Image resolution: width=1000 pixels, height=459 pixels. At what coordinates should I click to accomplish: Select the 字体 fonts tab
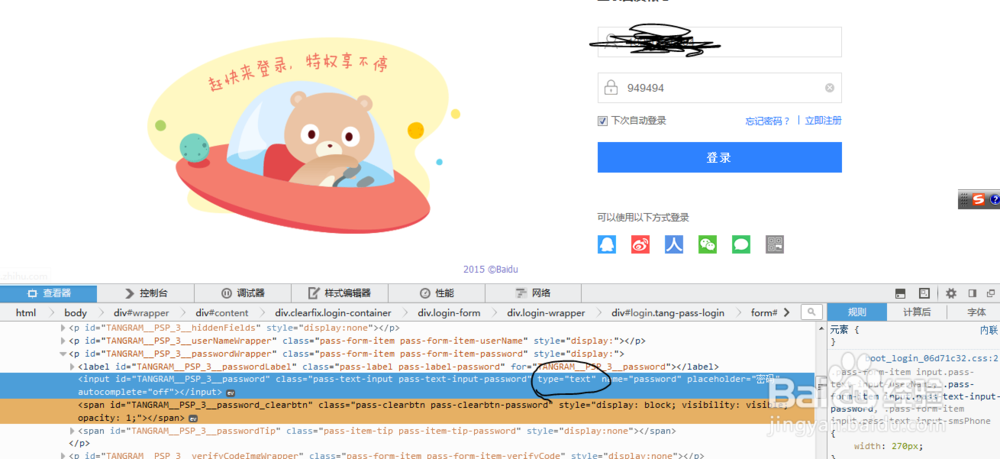point(976,312)
